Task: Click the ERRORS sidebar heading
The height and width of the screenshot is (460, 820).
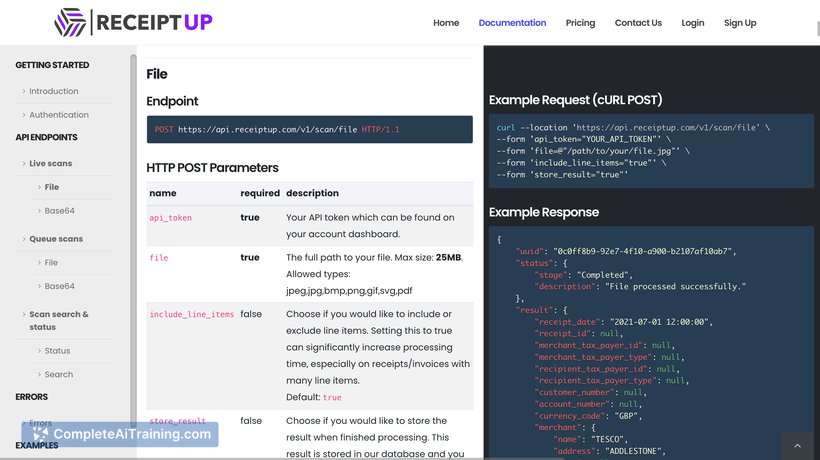Action: pyautogui.click(x=31, y=397)
